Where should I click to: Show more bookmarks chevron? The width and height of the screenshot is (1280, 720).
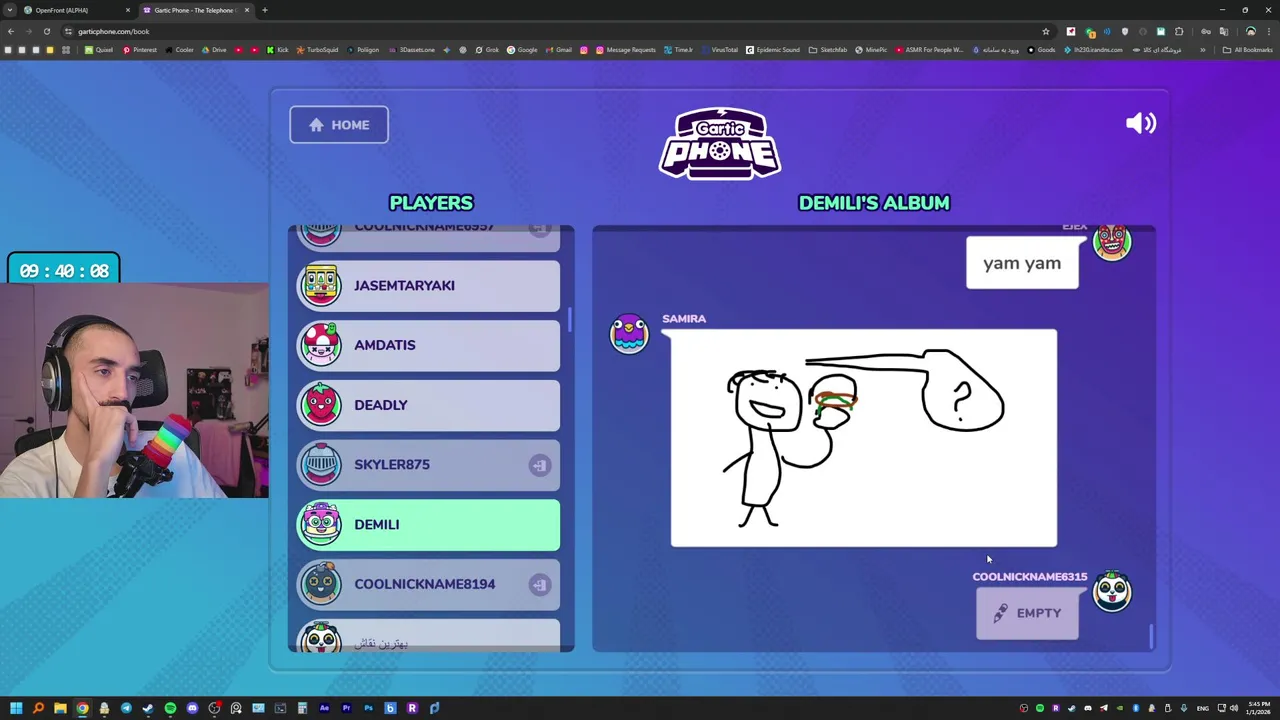pos(1203,50)
